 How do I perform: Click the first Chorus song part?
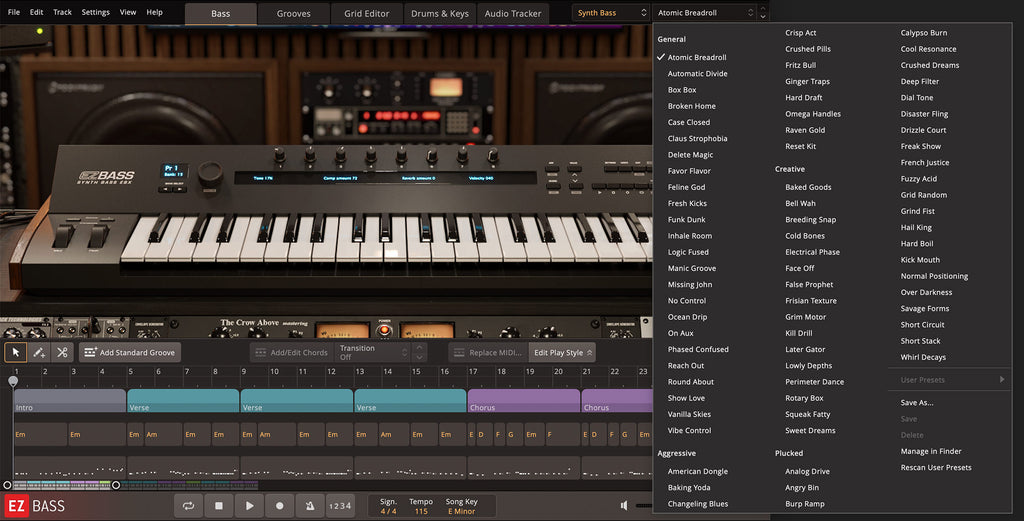tap(524, 401)
